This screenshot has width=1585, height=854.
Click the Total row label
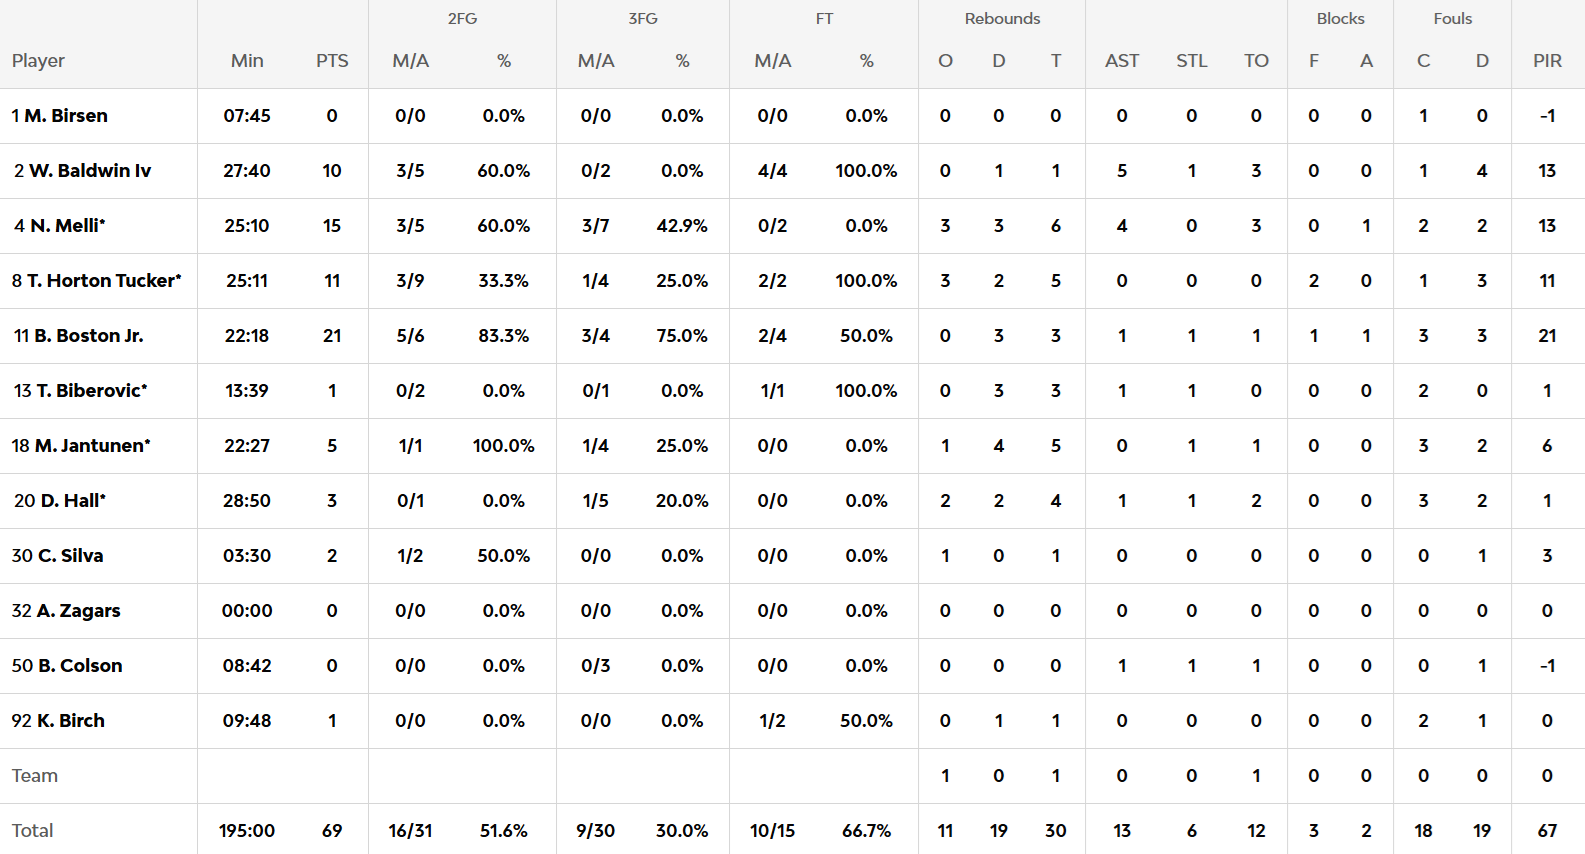coord(33,831)
